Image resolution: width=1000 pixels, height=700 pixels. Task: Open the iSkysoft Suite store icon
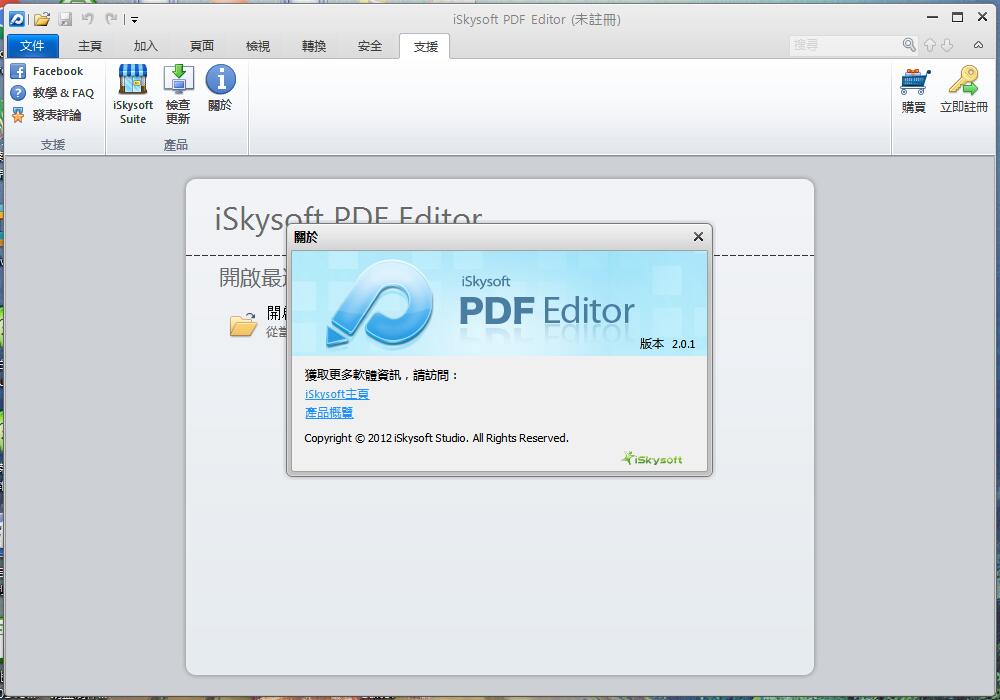[x=133, y=81]
